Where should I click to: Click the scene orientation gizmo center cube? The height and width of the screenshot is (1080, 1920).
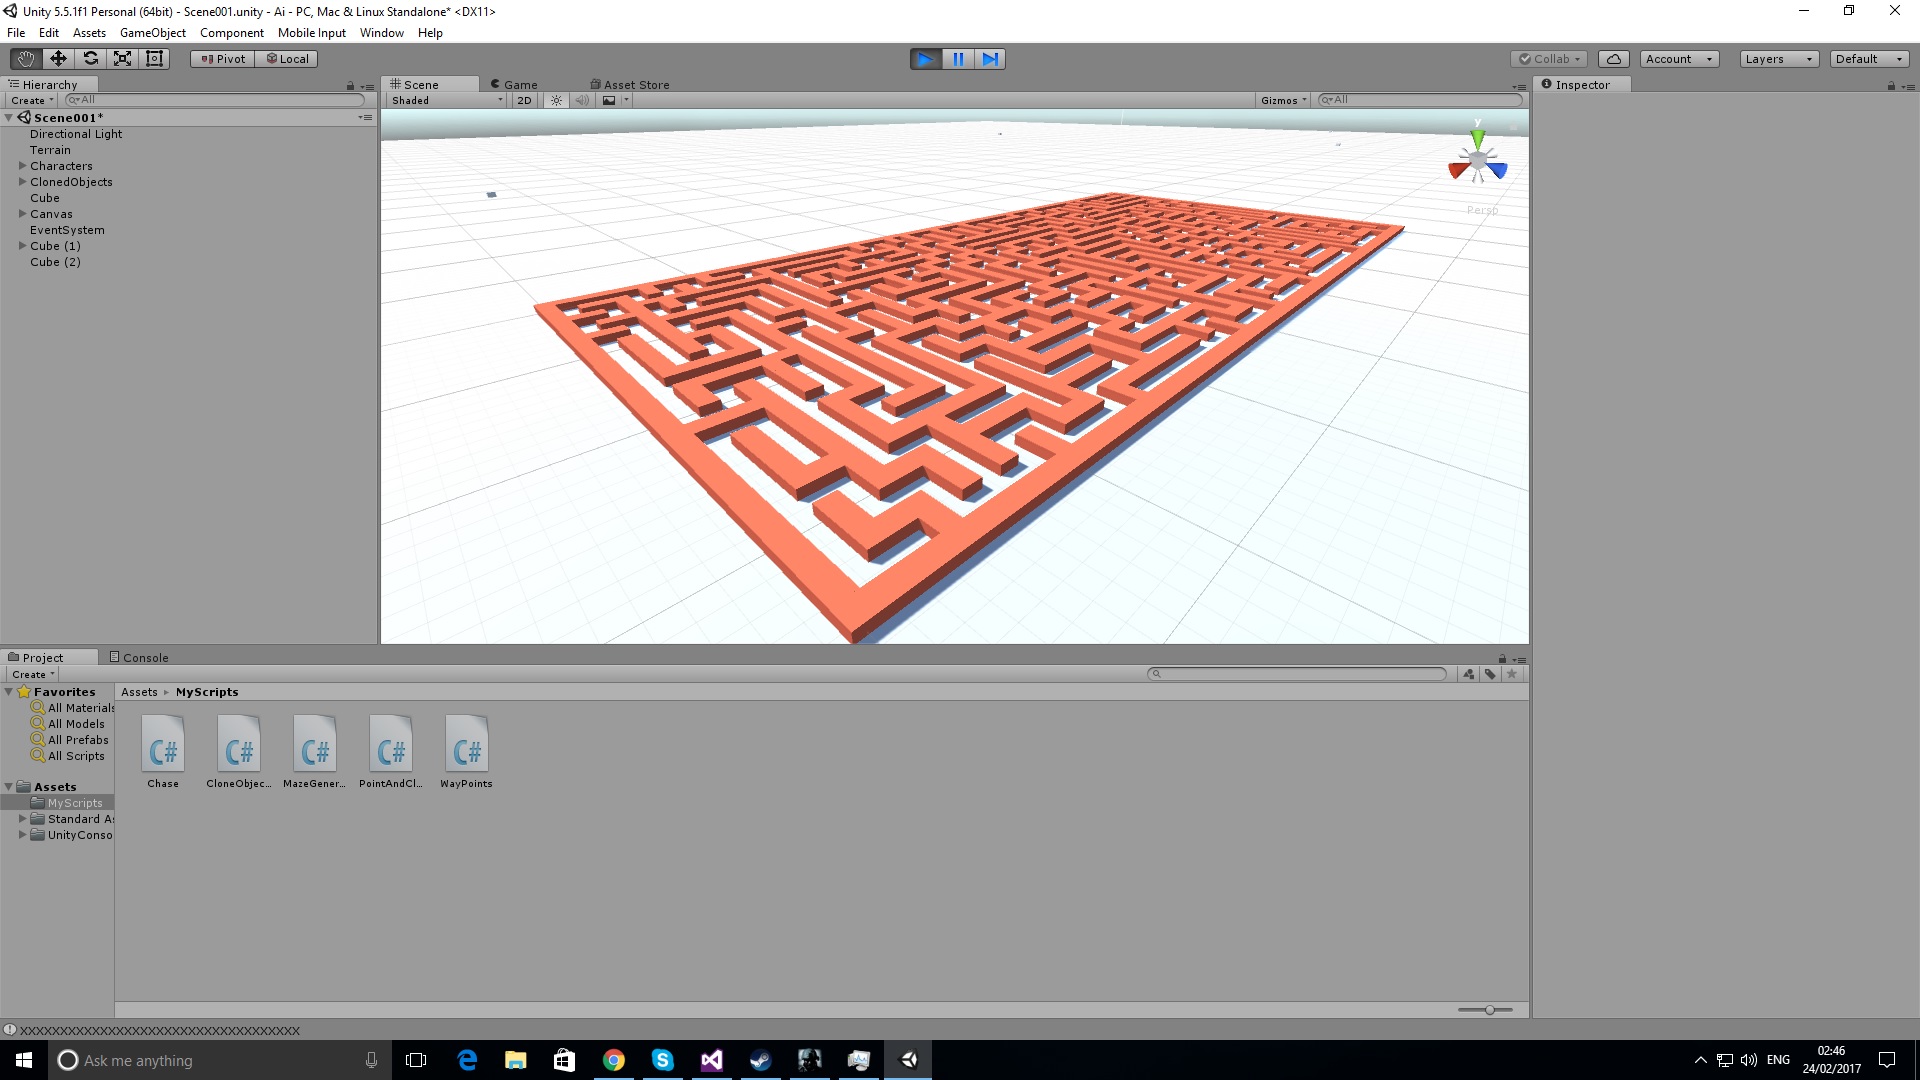coord(1477,161)
